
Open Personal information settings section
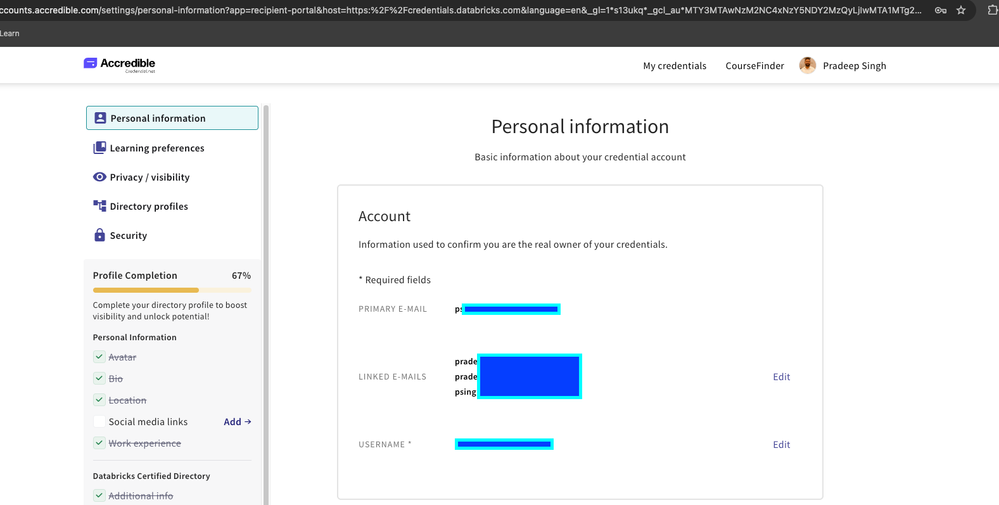(172, 118)
